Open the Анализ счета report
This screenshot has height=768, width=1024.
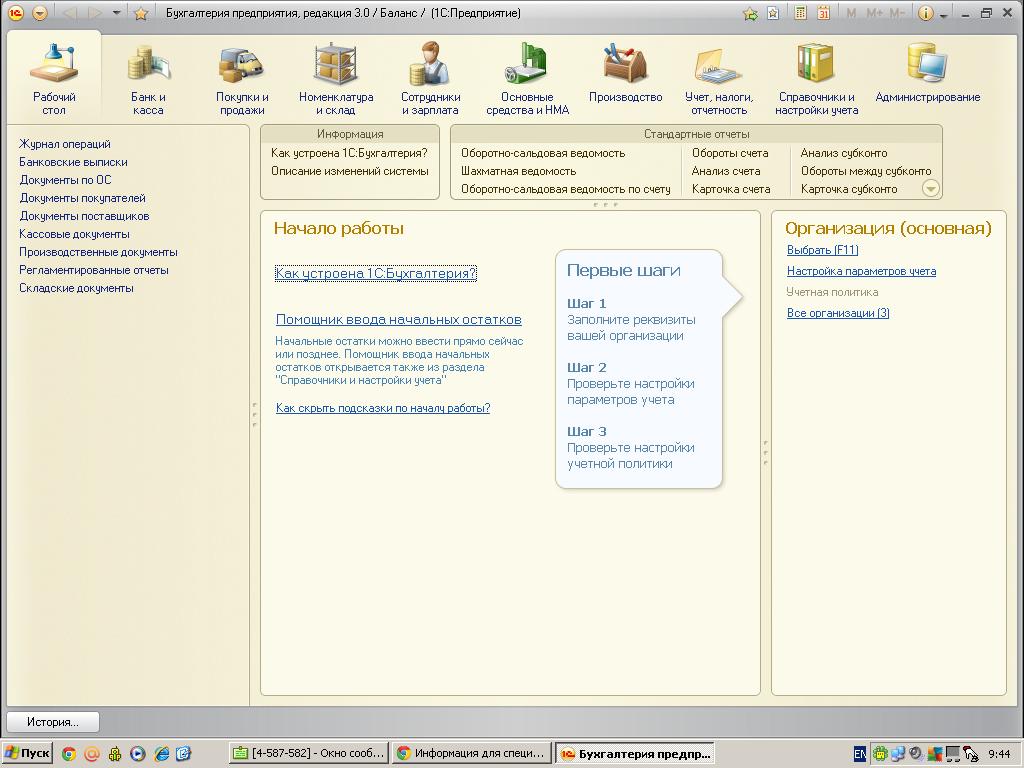(726, 171)
